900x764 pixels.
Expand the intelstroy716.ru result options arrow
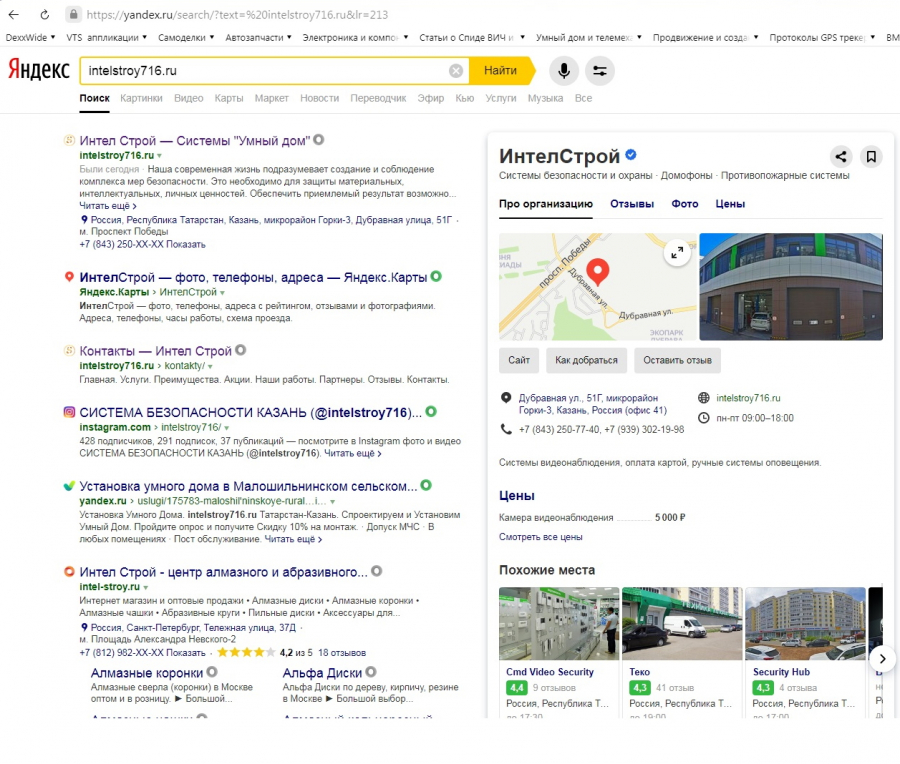point(160,156)
